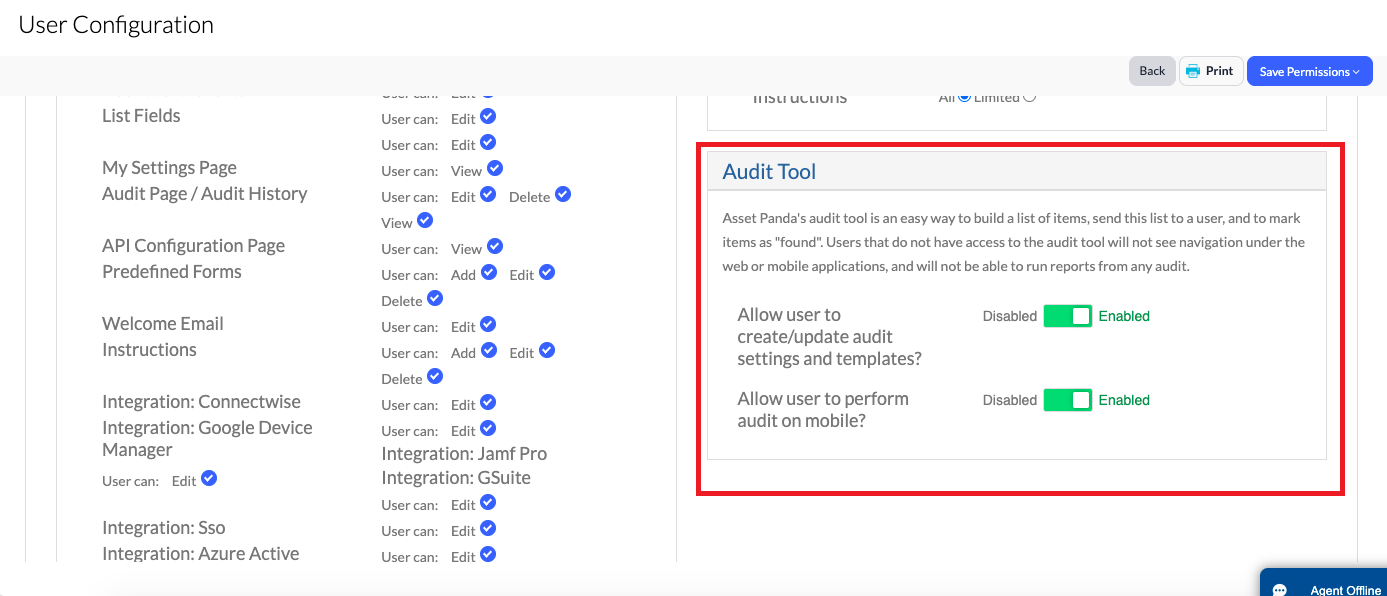
Task: Click the List Fields label
Action: tap(141, 116)
